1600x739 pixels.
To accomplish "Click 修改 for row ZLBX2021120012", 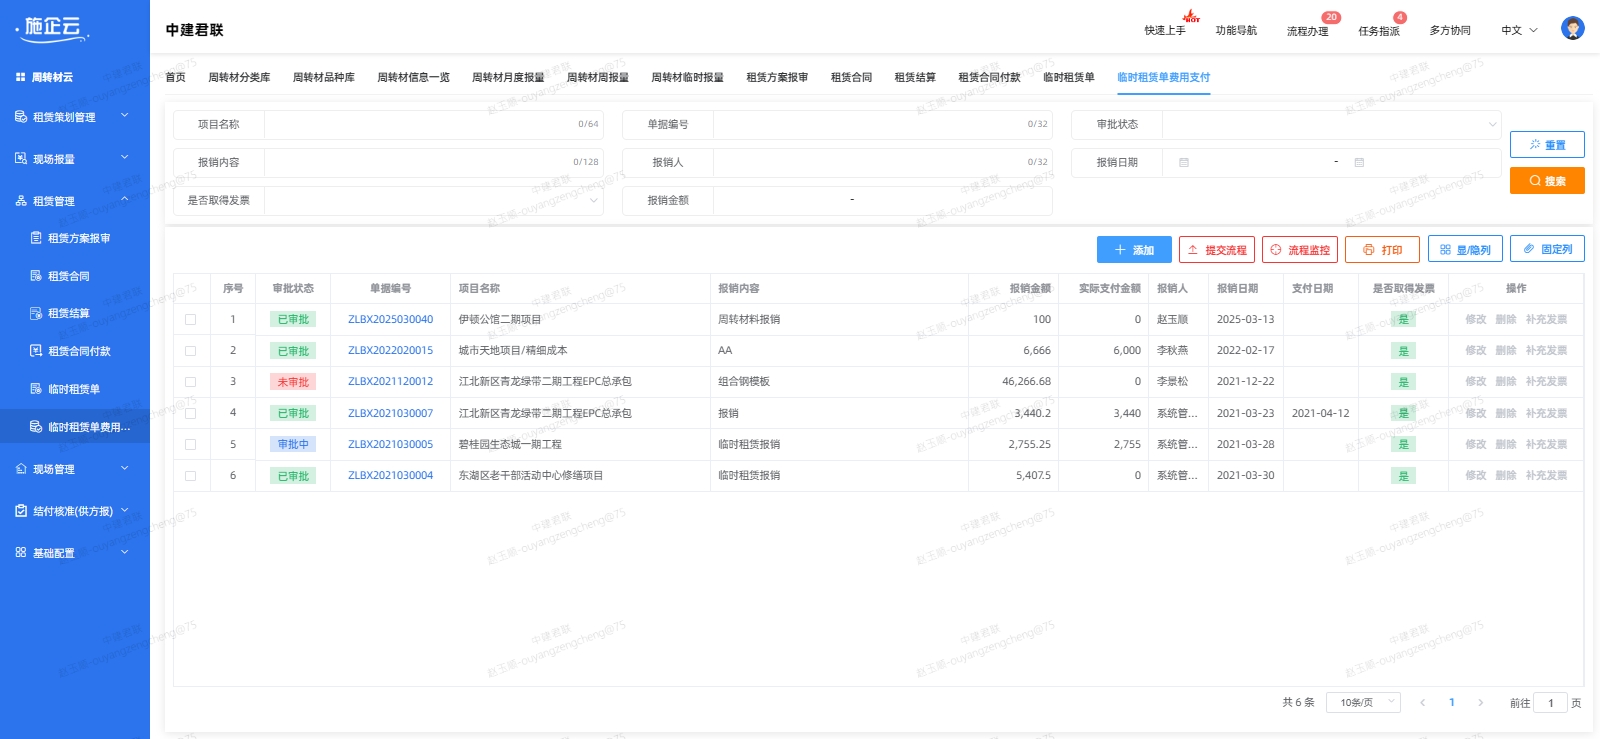I will (1475, 382).
